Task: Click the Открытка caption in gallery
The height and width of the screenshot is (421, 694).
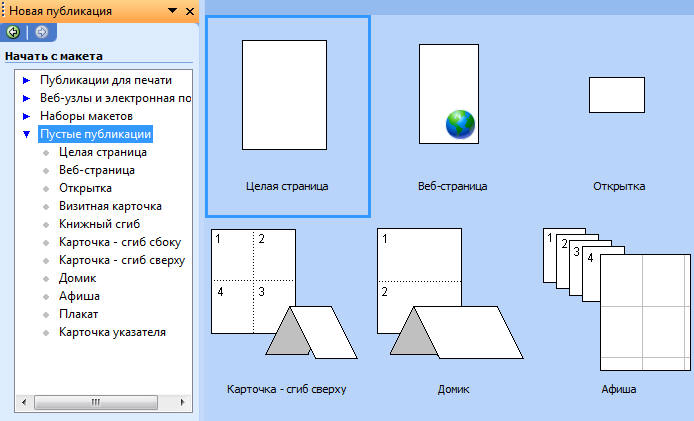Action: click(x=619, y=186)
